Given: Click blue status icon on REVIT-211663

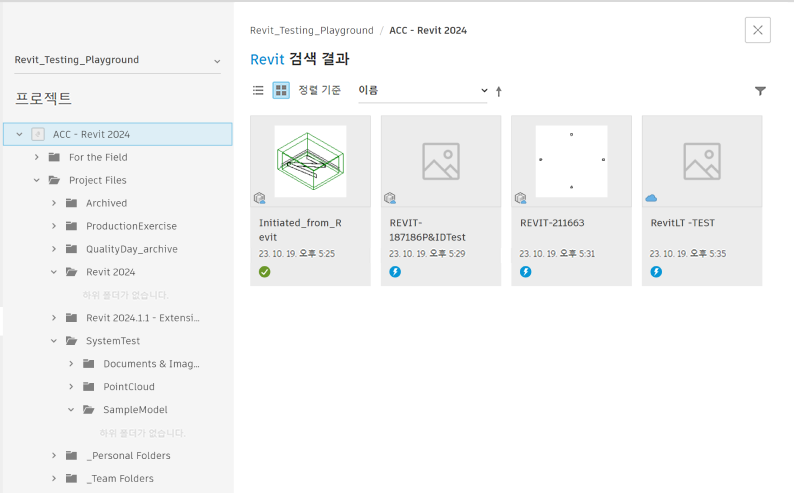Looking at the screenshot, I should point(526,272).
